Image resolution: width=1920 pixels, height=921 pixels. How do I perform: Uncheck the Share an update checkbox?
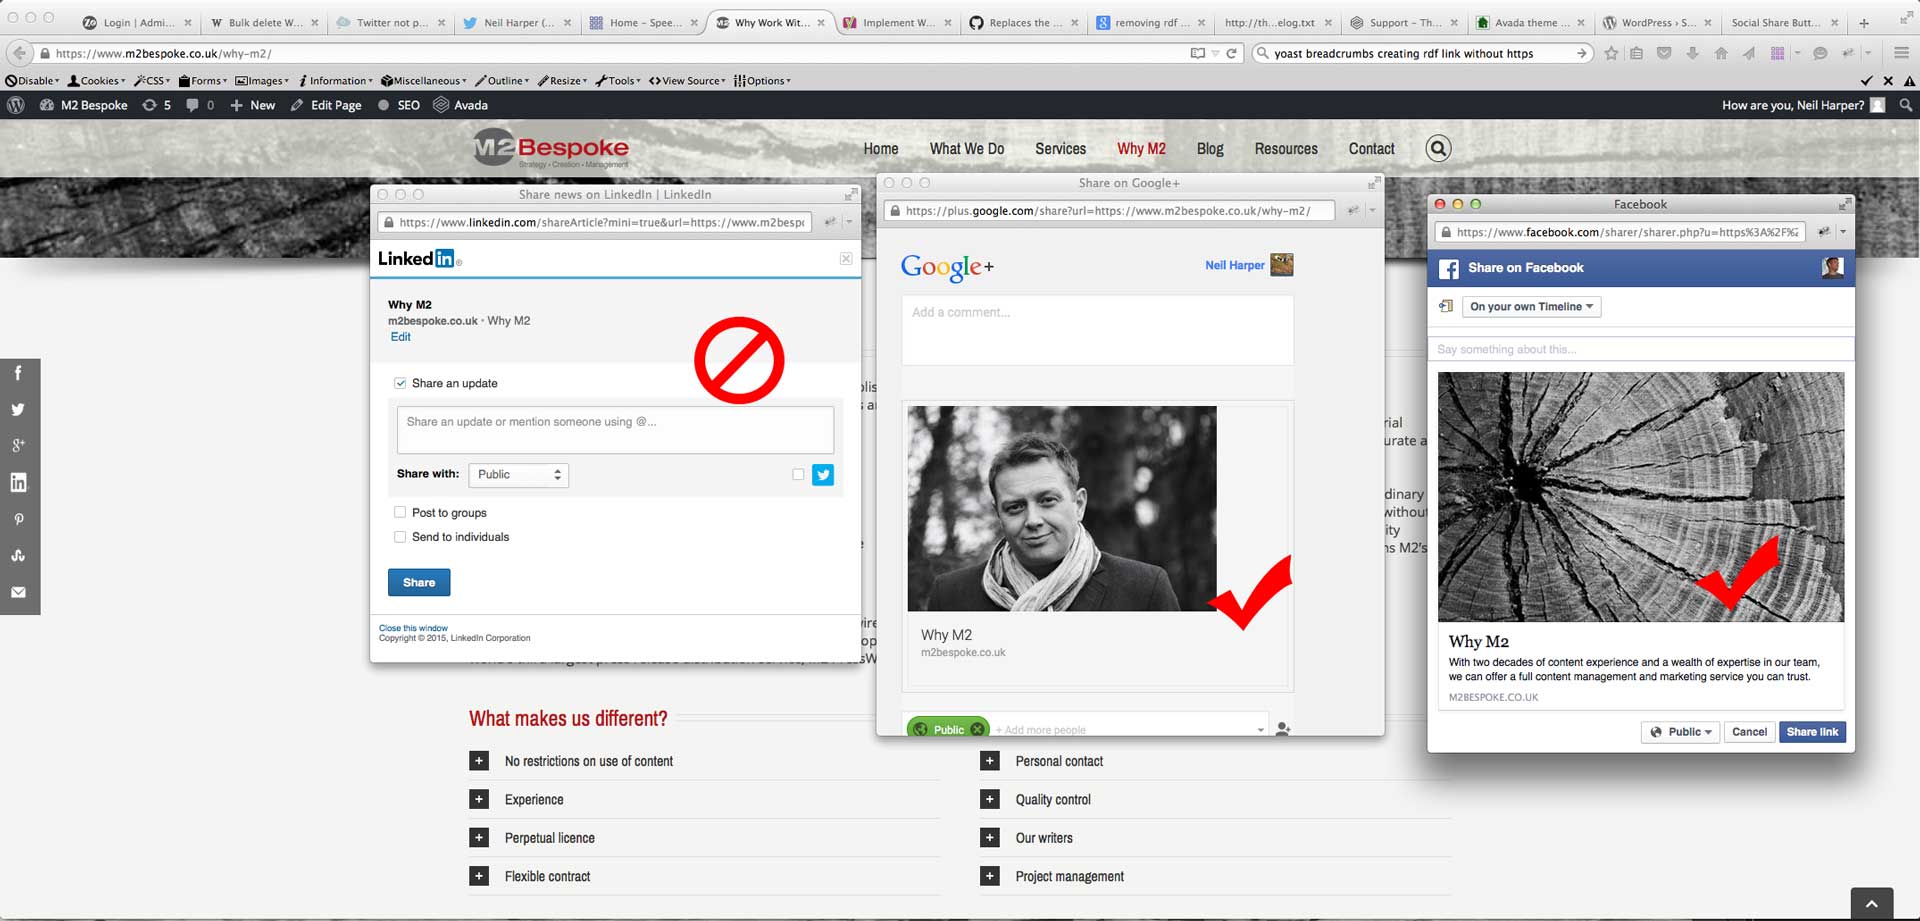(400, 383)
